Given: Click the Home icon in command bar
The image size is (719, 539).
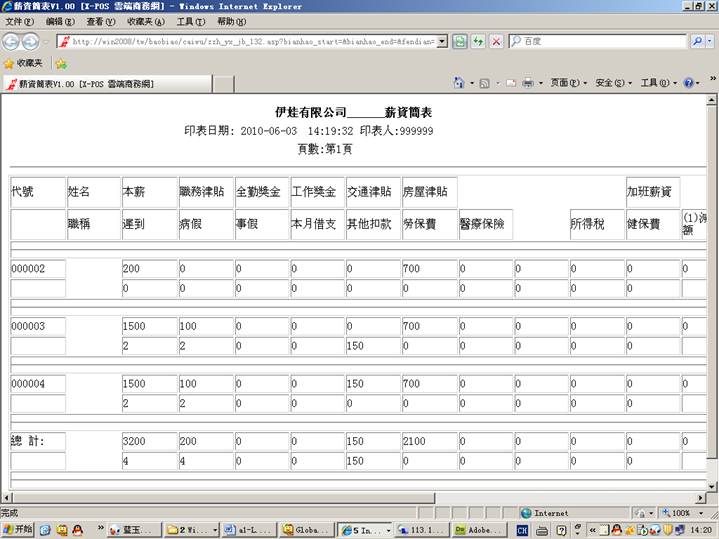Looking at the screenshot, I should [x=459, y=83].
